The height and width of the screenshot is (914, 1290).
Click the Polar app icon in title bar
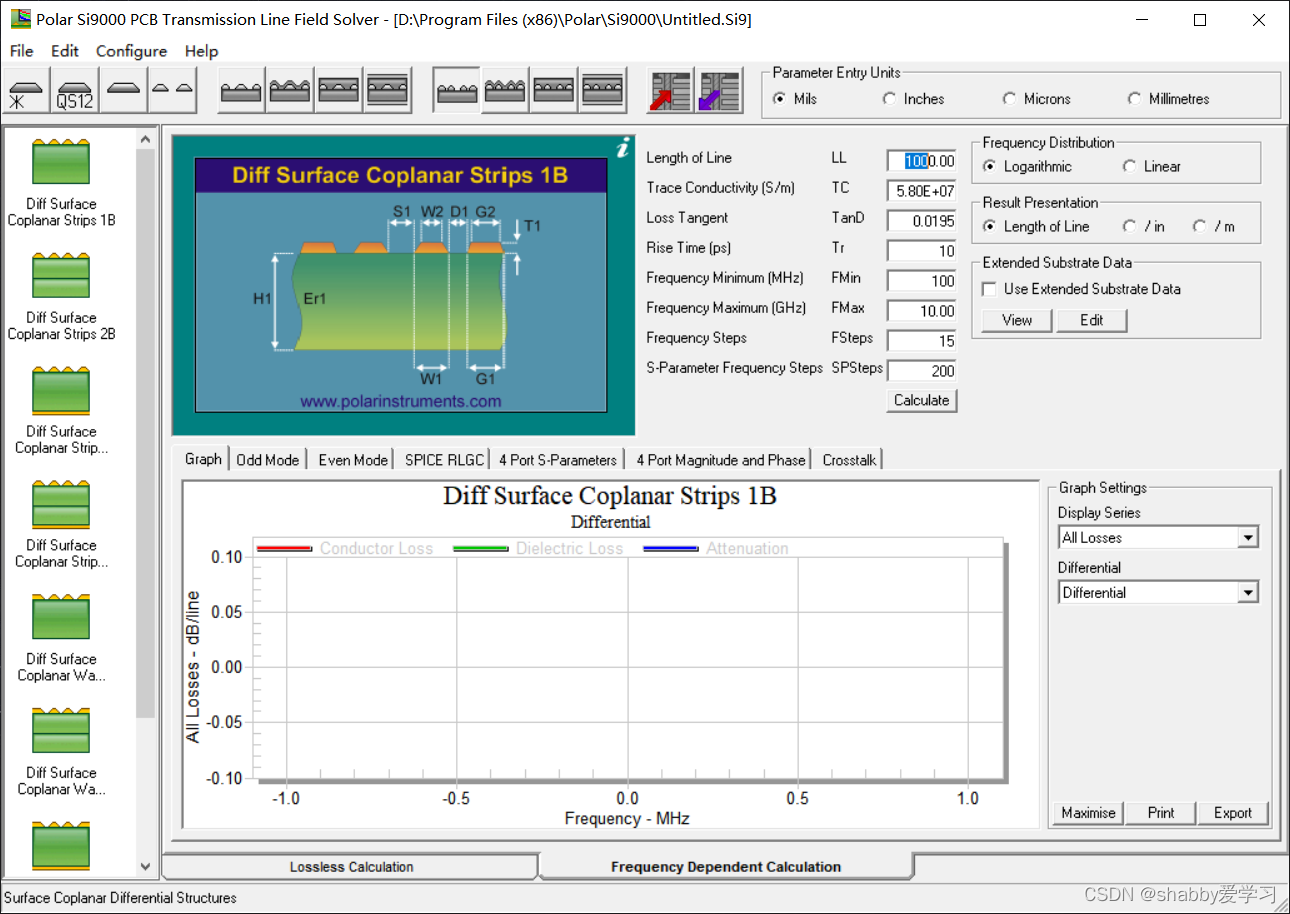point(20,19)
